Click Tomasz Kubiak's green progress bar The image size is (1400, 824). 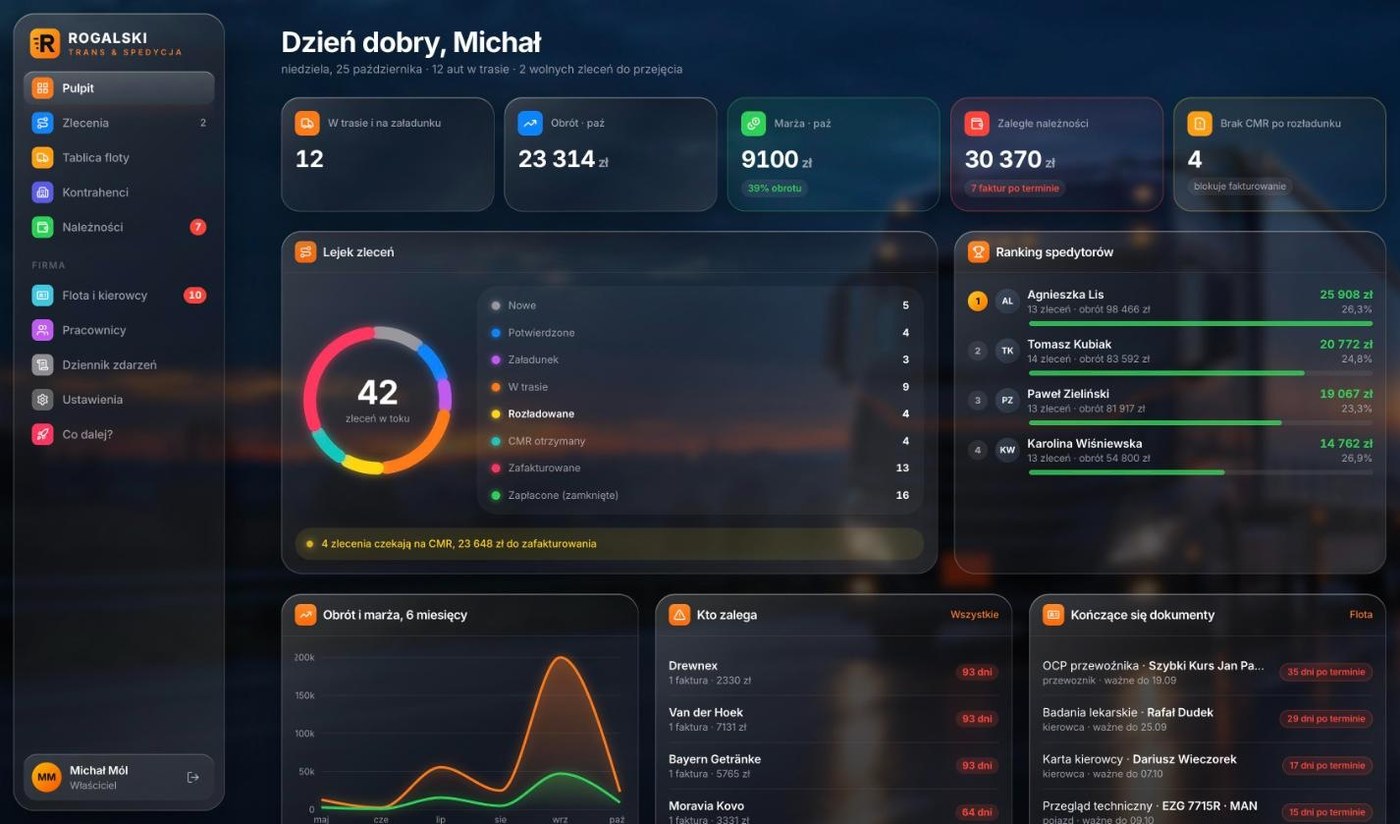(x=1166, y=373)
